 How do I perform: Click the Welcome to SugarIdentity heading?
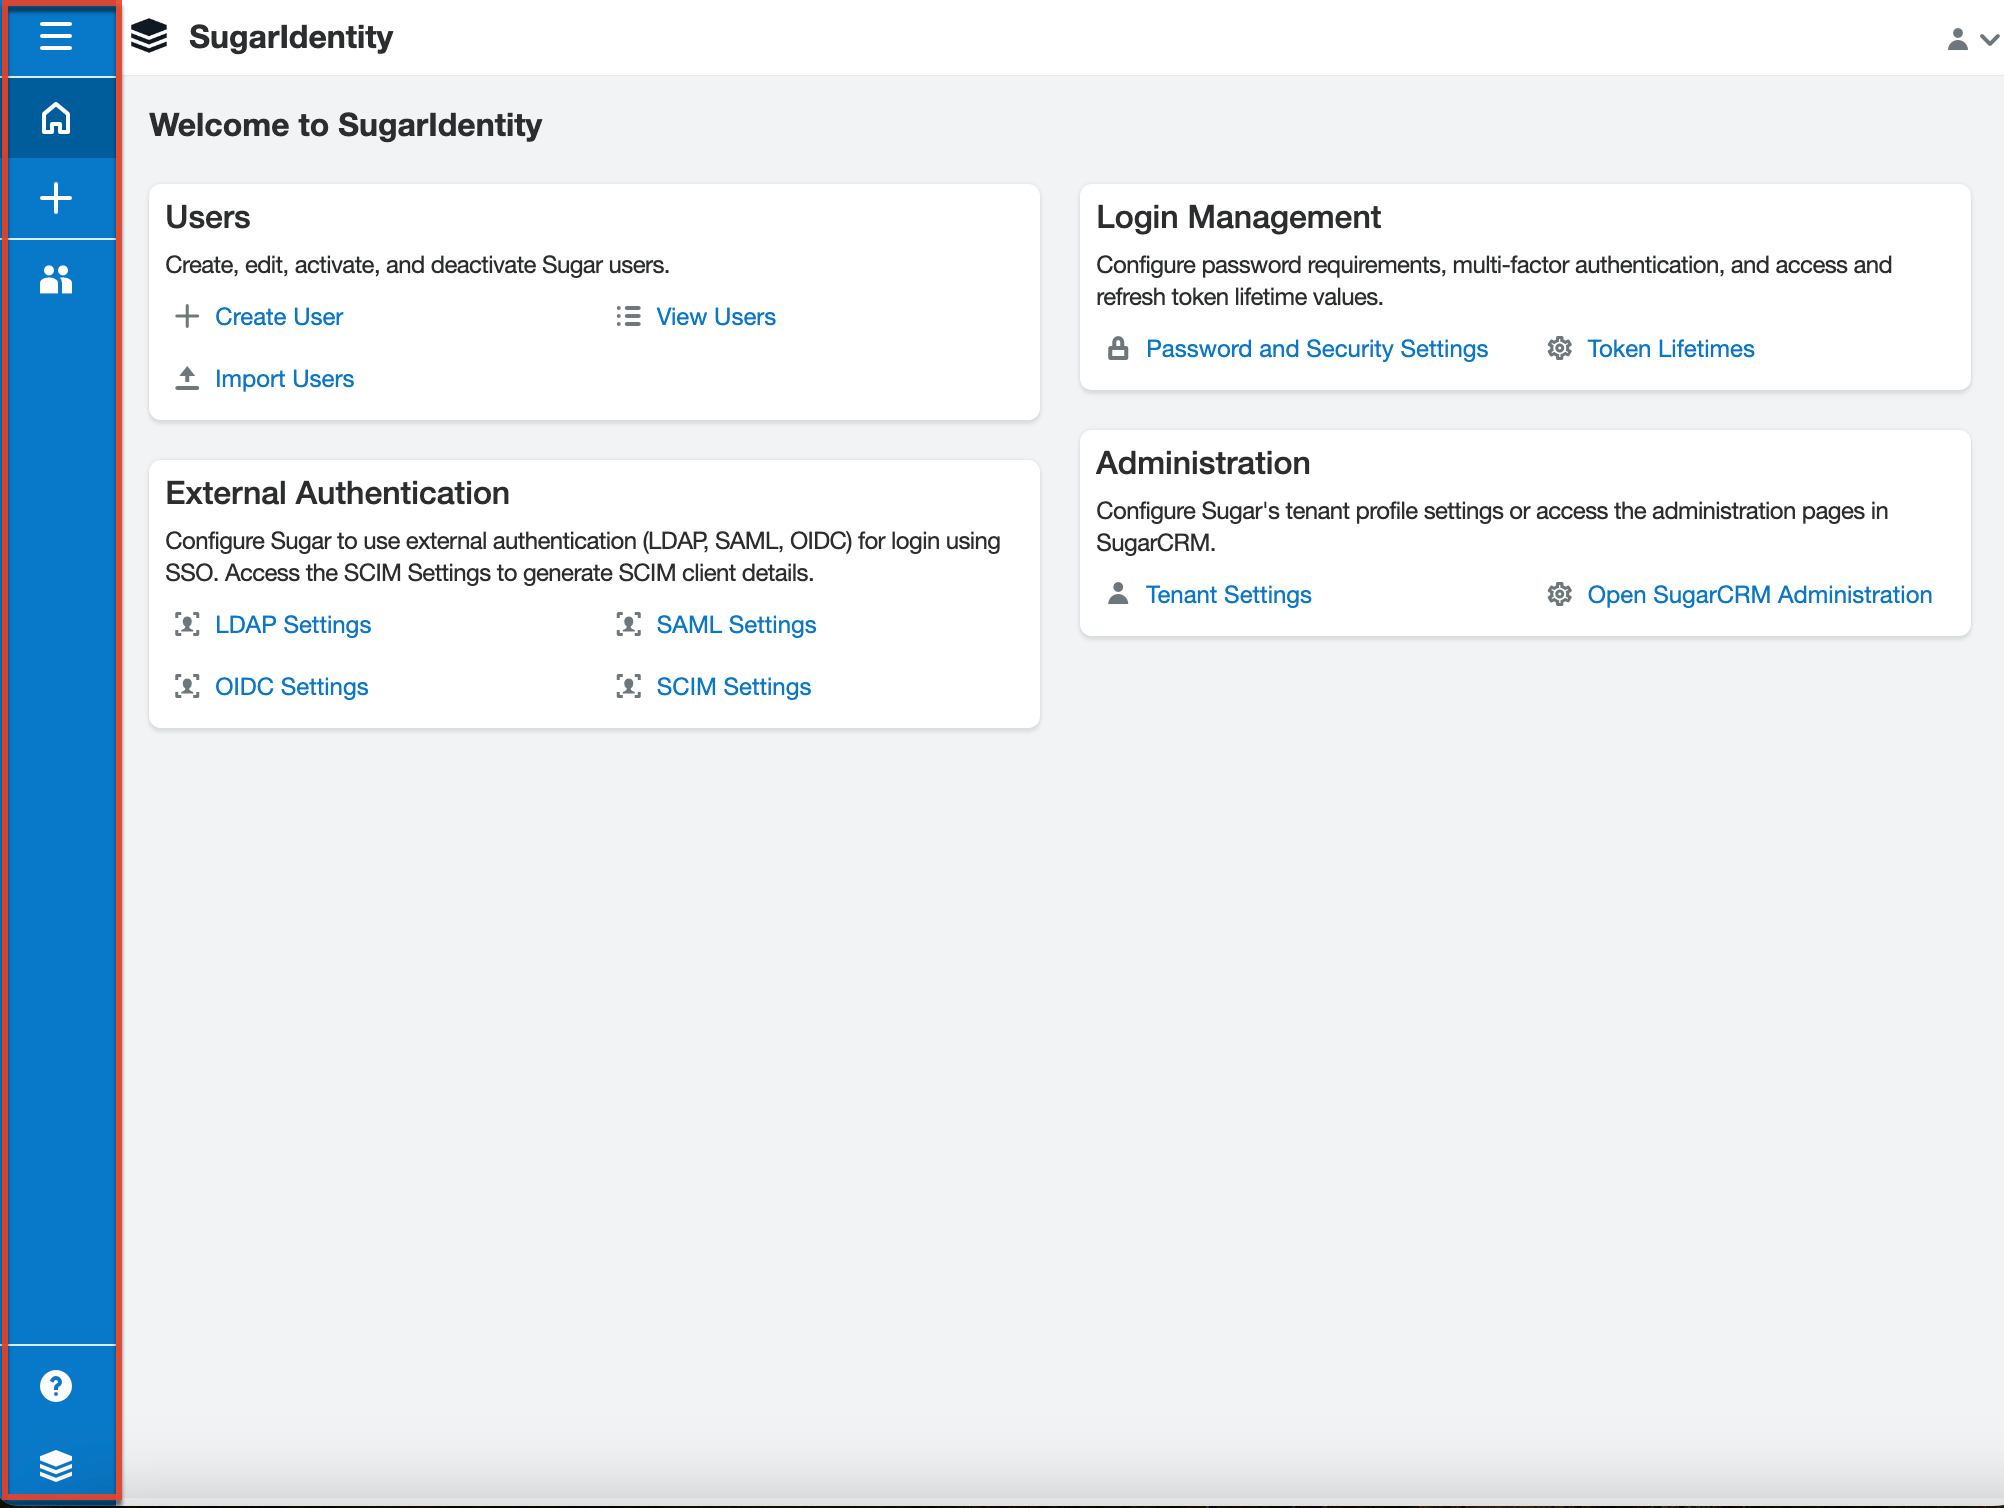pos(345,125)
